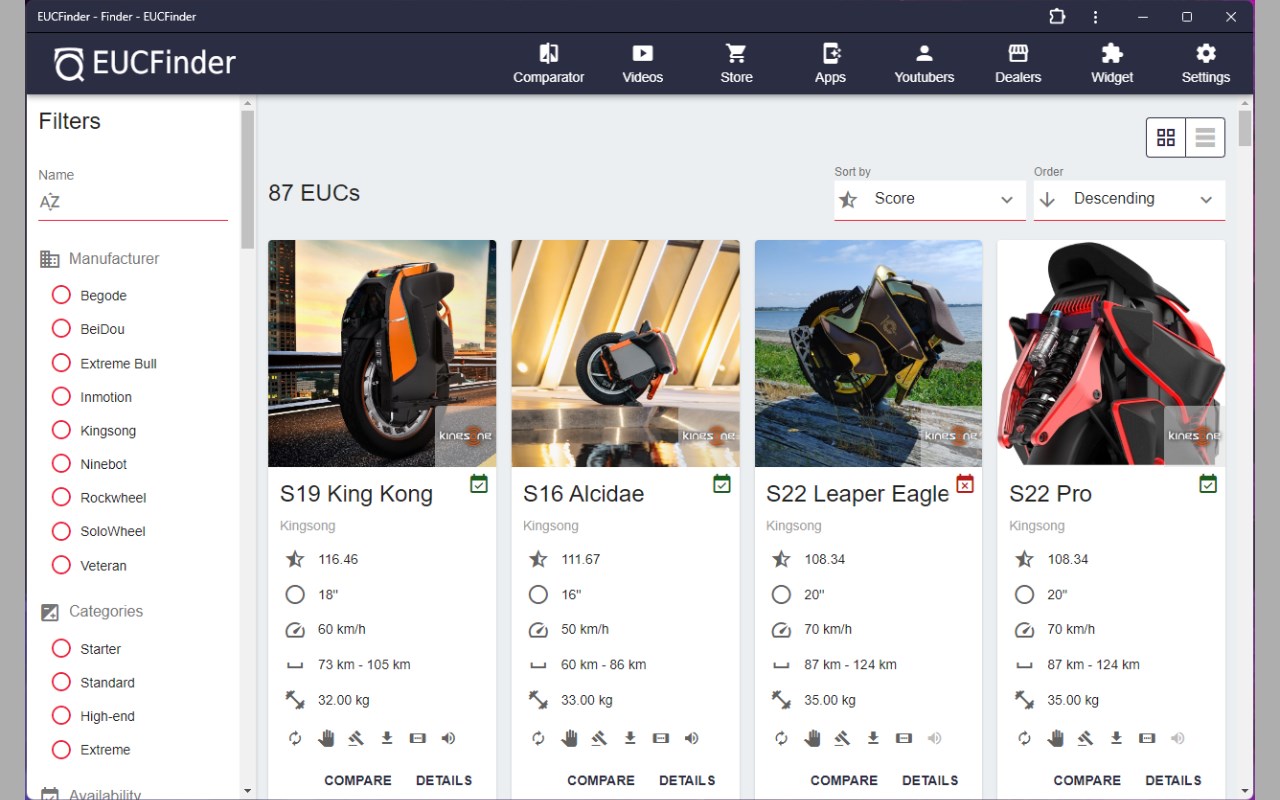Click DETAILS on S22 Pro

(x=1173, y=780)
